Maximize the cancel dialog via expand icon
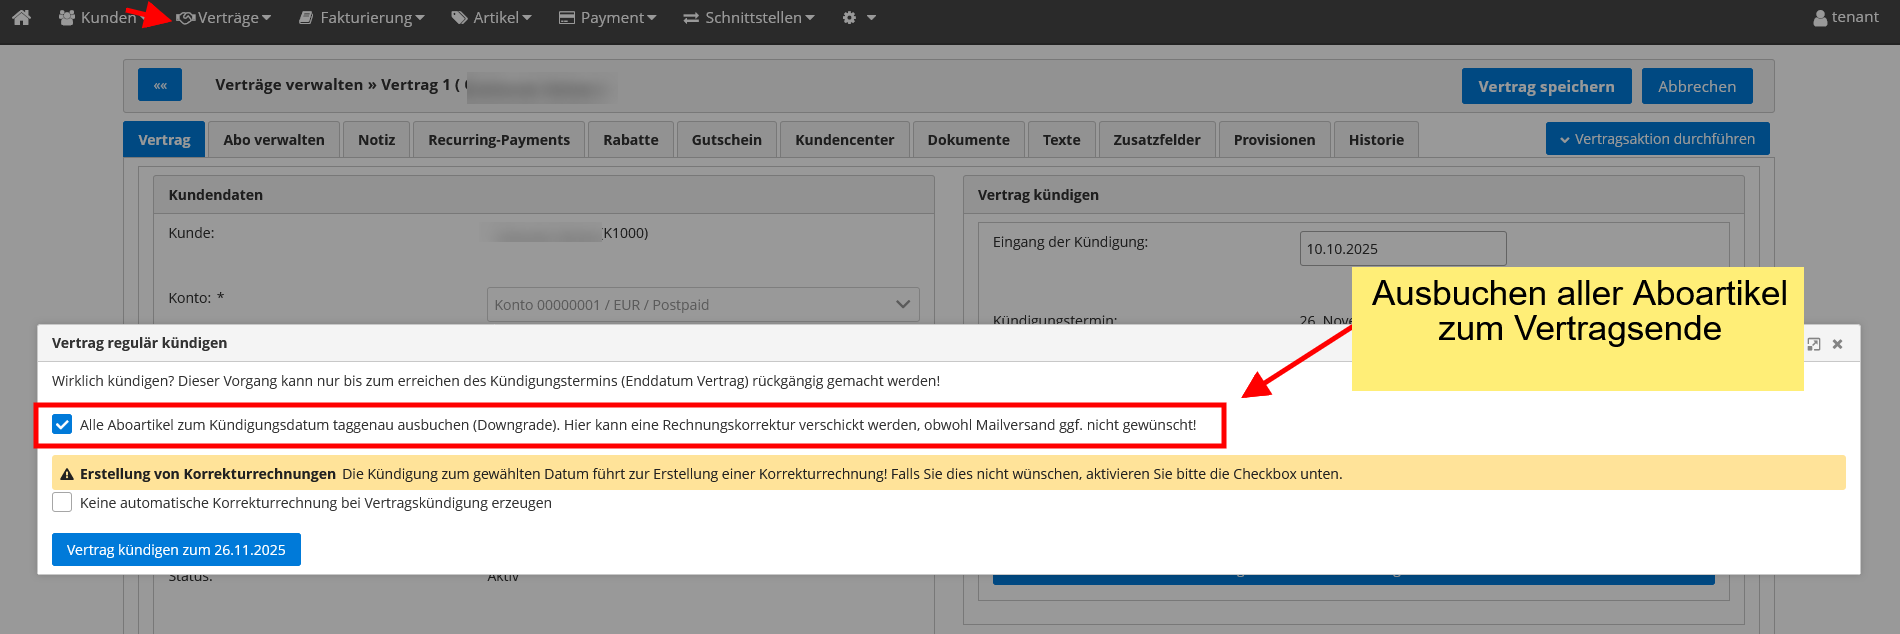1900x634 pixels. [1814, 344]
